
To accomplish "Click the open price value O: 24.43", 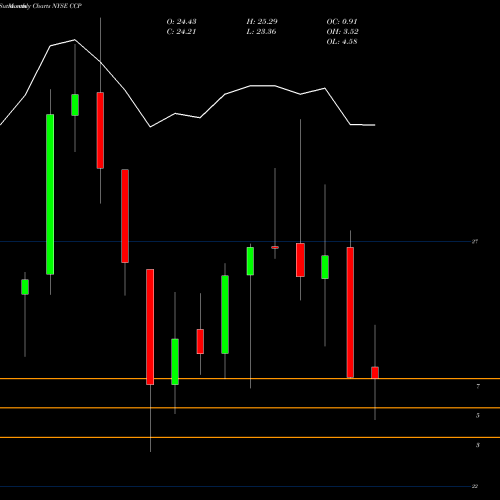I will 181,22.
